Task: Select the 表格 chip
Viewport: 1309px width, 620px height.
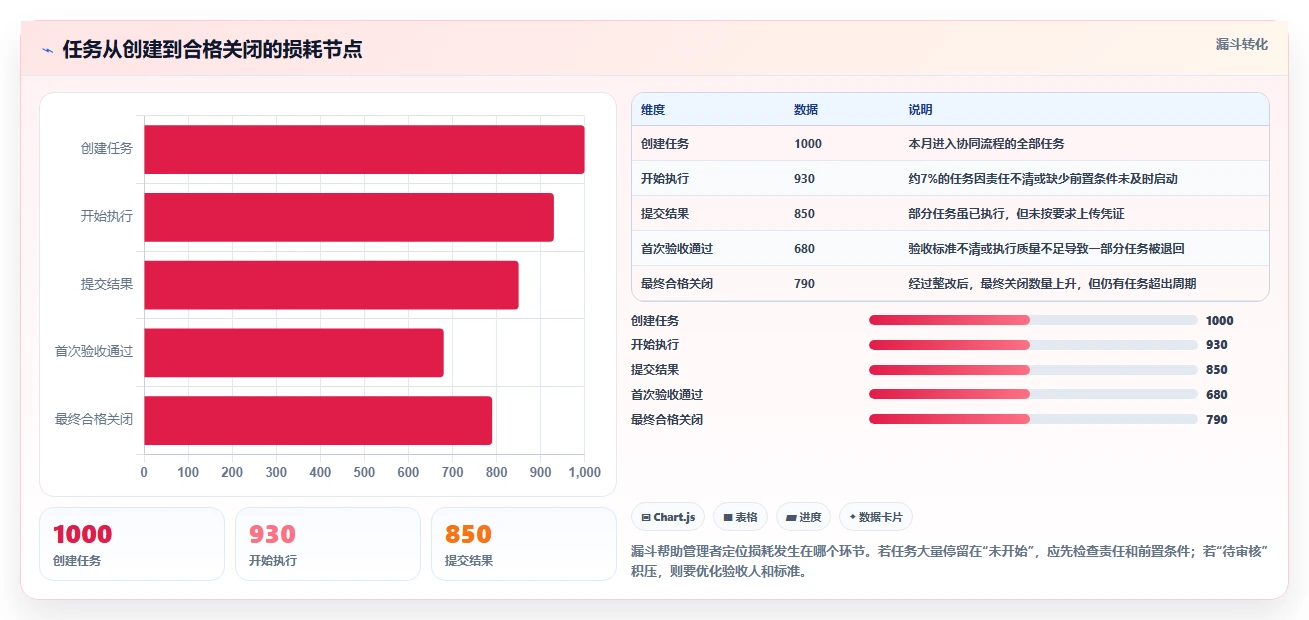Action: tap(740, 517)
